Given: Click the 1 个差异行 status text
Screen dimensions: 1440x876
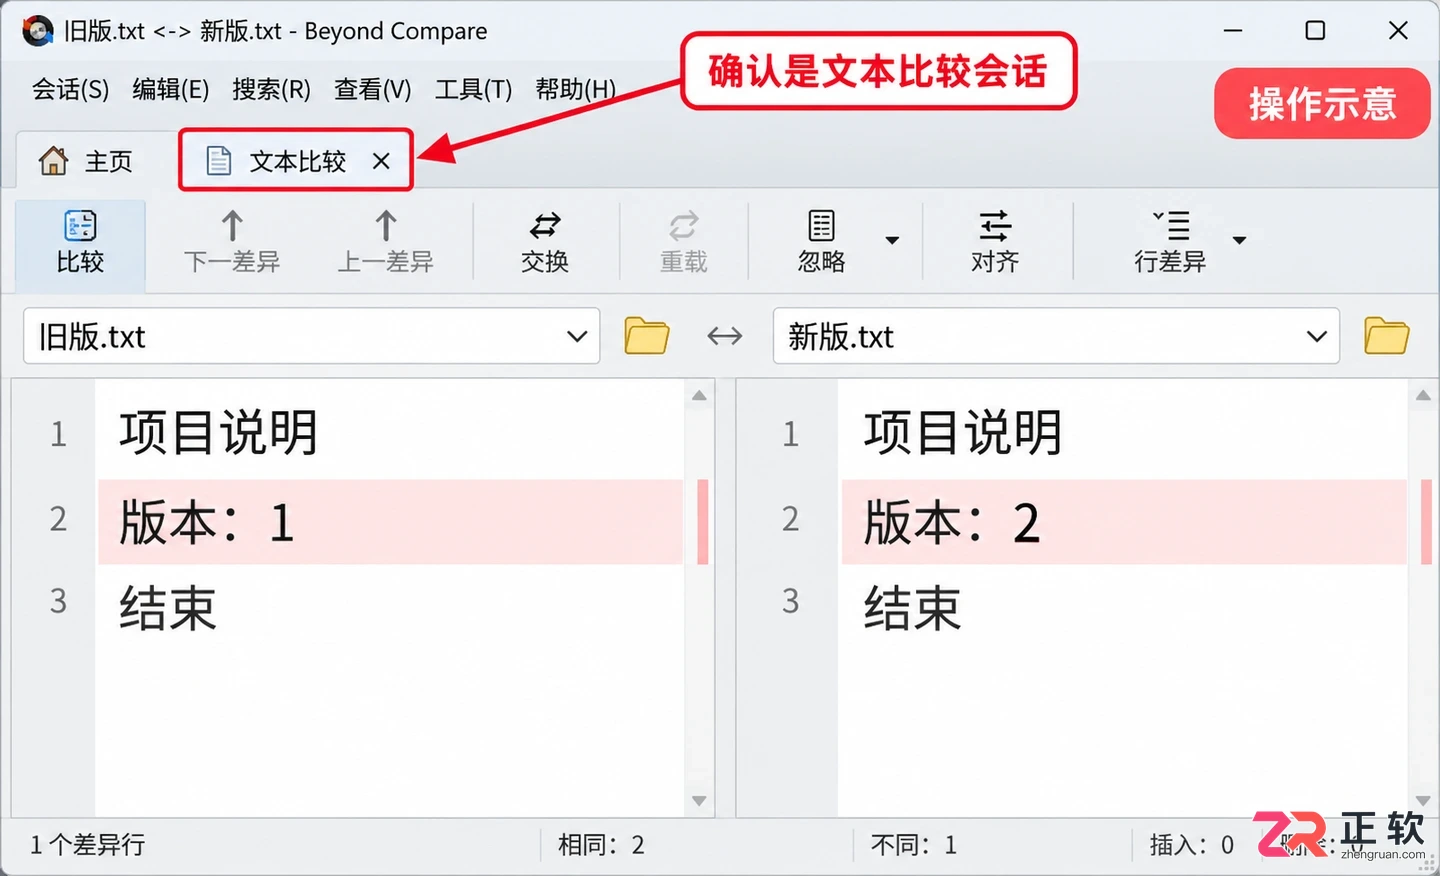Looking at the screenshot, I should (88, 845).
